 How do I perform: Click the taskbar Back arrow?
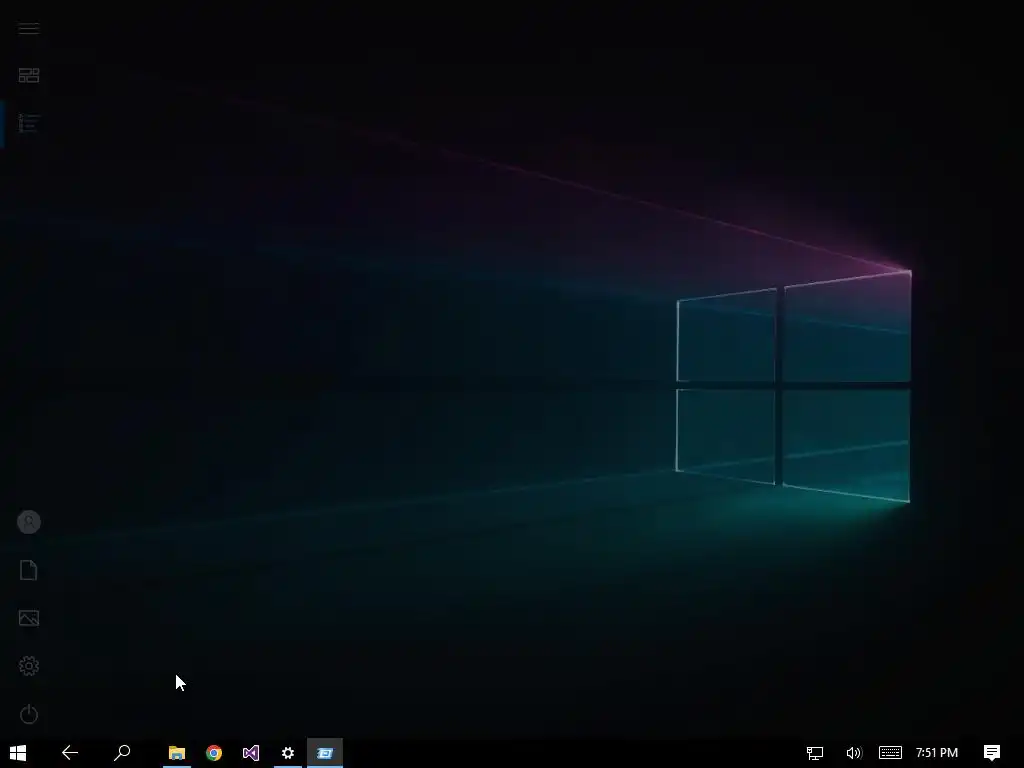pyautogui.click(x=70, y=753)
